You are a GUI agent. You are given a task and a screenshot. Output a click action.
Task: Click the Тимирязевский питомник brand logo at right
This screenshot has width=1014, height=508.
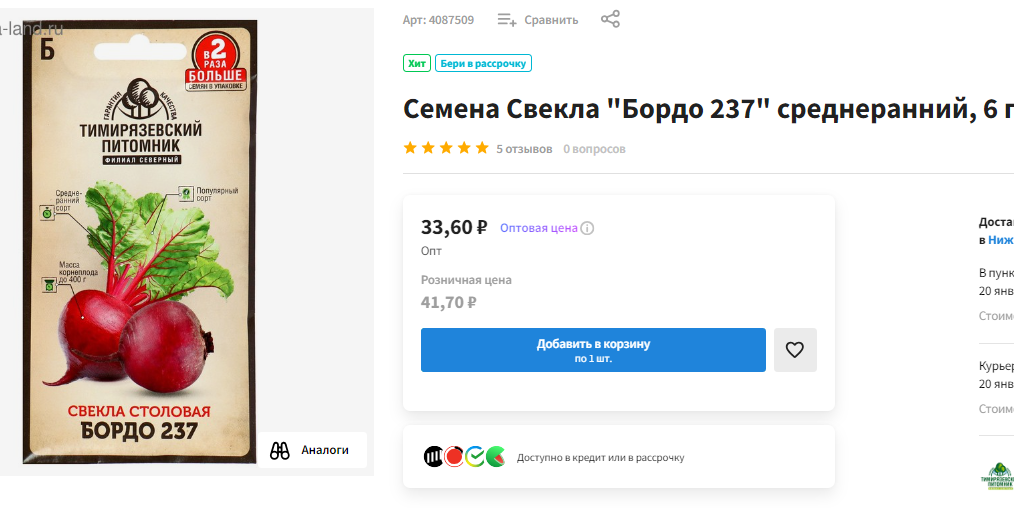tap(996, 477)
